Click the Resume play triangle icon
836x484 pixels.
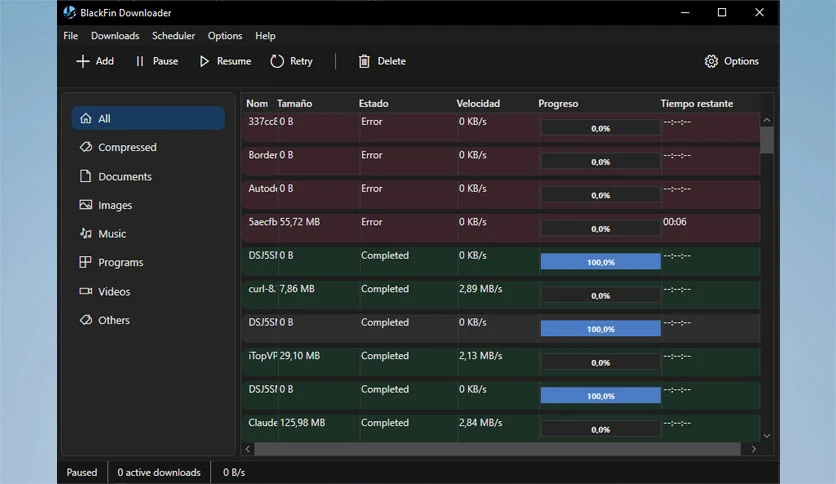click(x=204, y=61)
